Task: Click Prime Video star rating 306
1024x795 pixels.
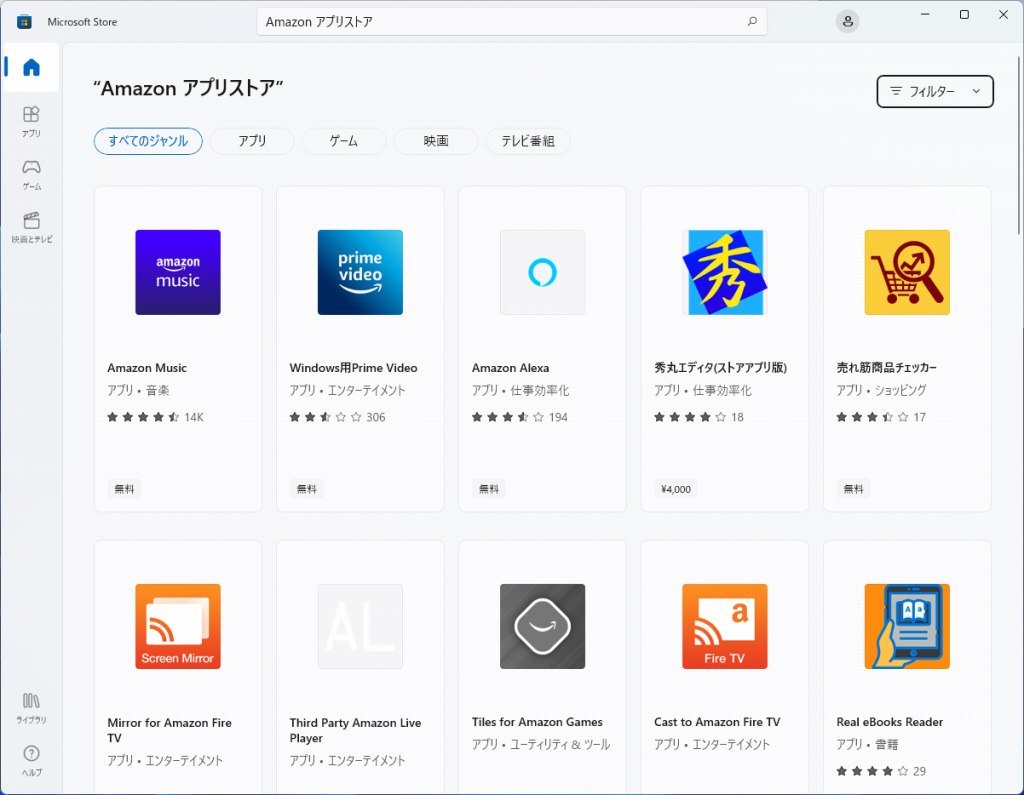Action: 338,417
